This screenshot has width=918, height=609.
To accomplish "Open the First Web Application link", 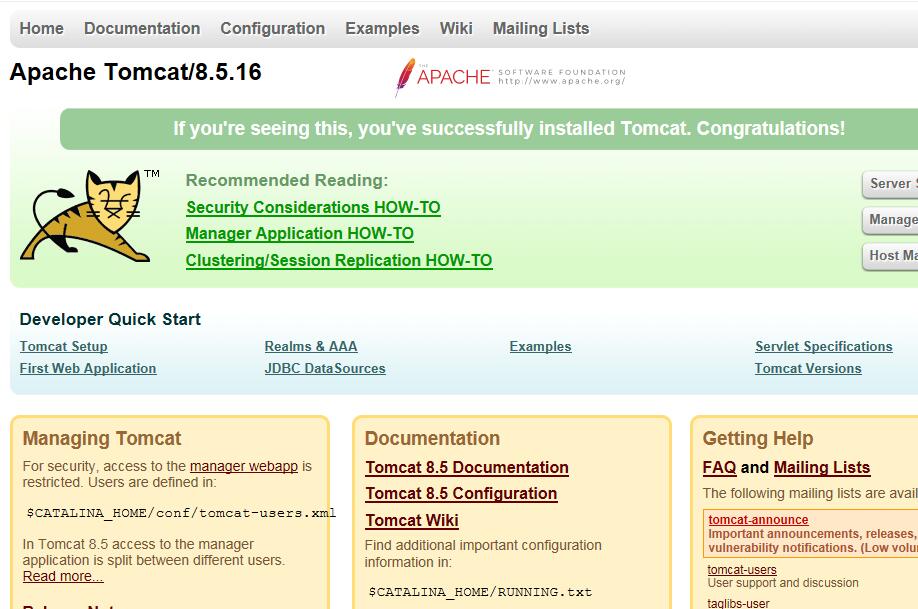I will [x=88, y=368].
